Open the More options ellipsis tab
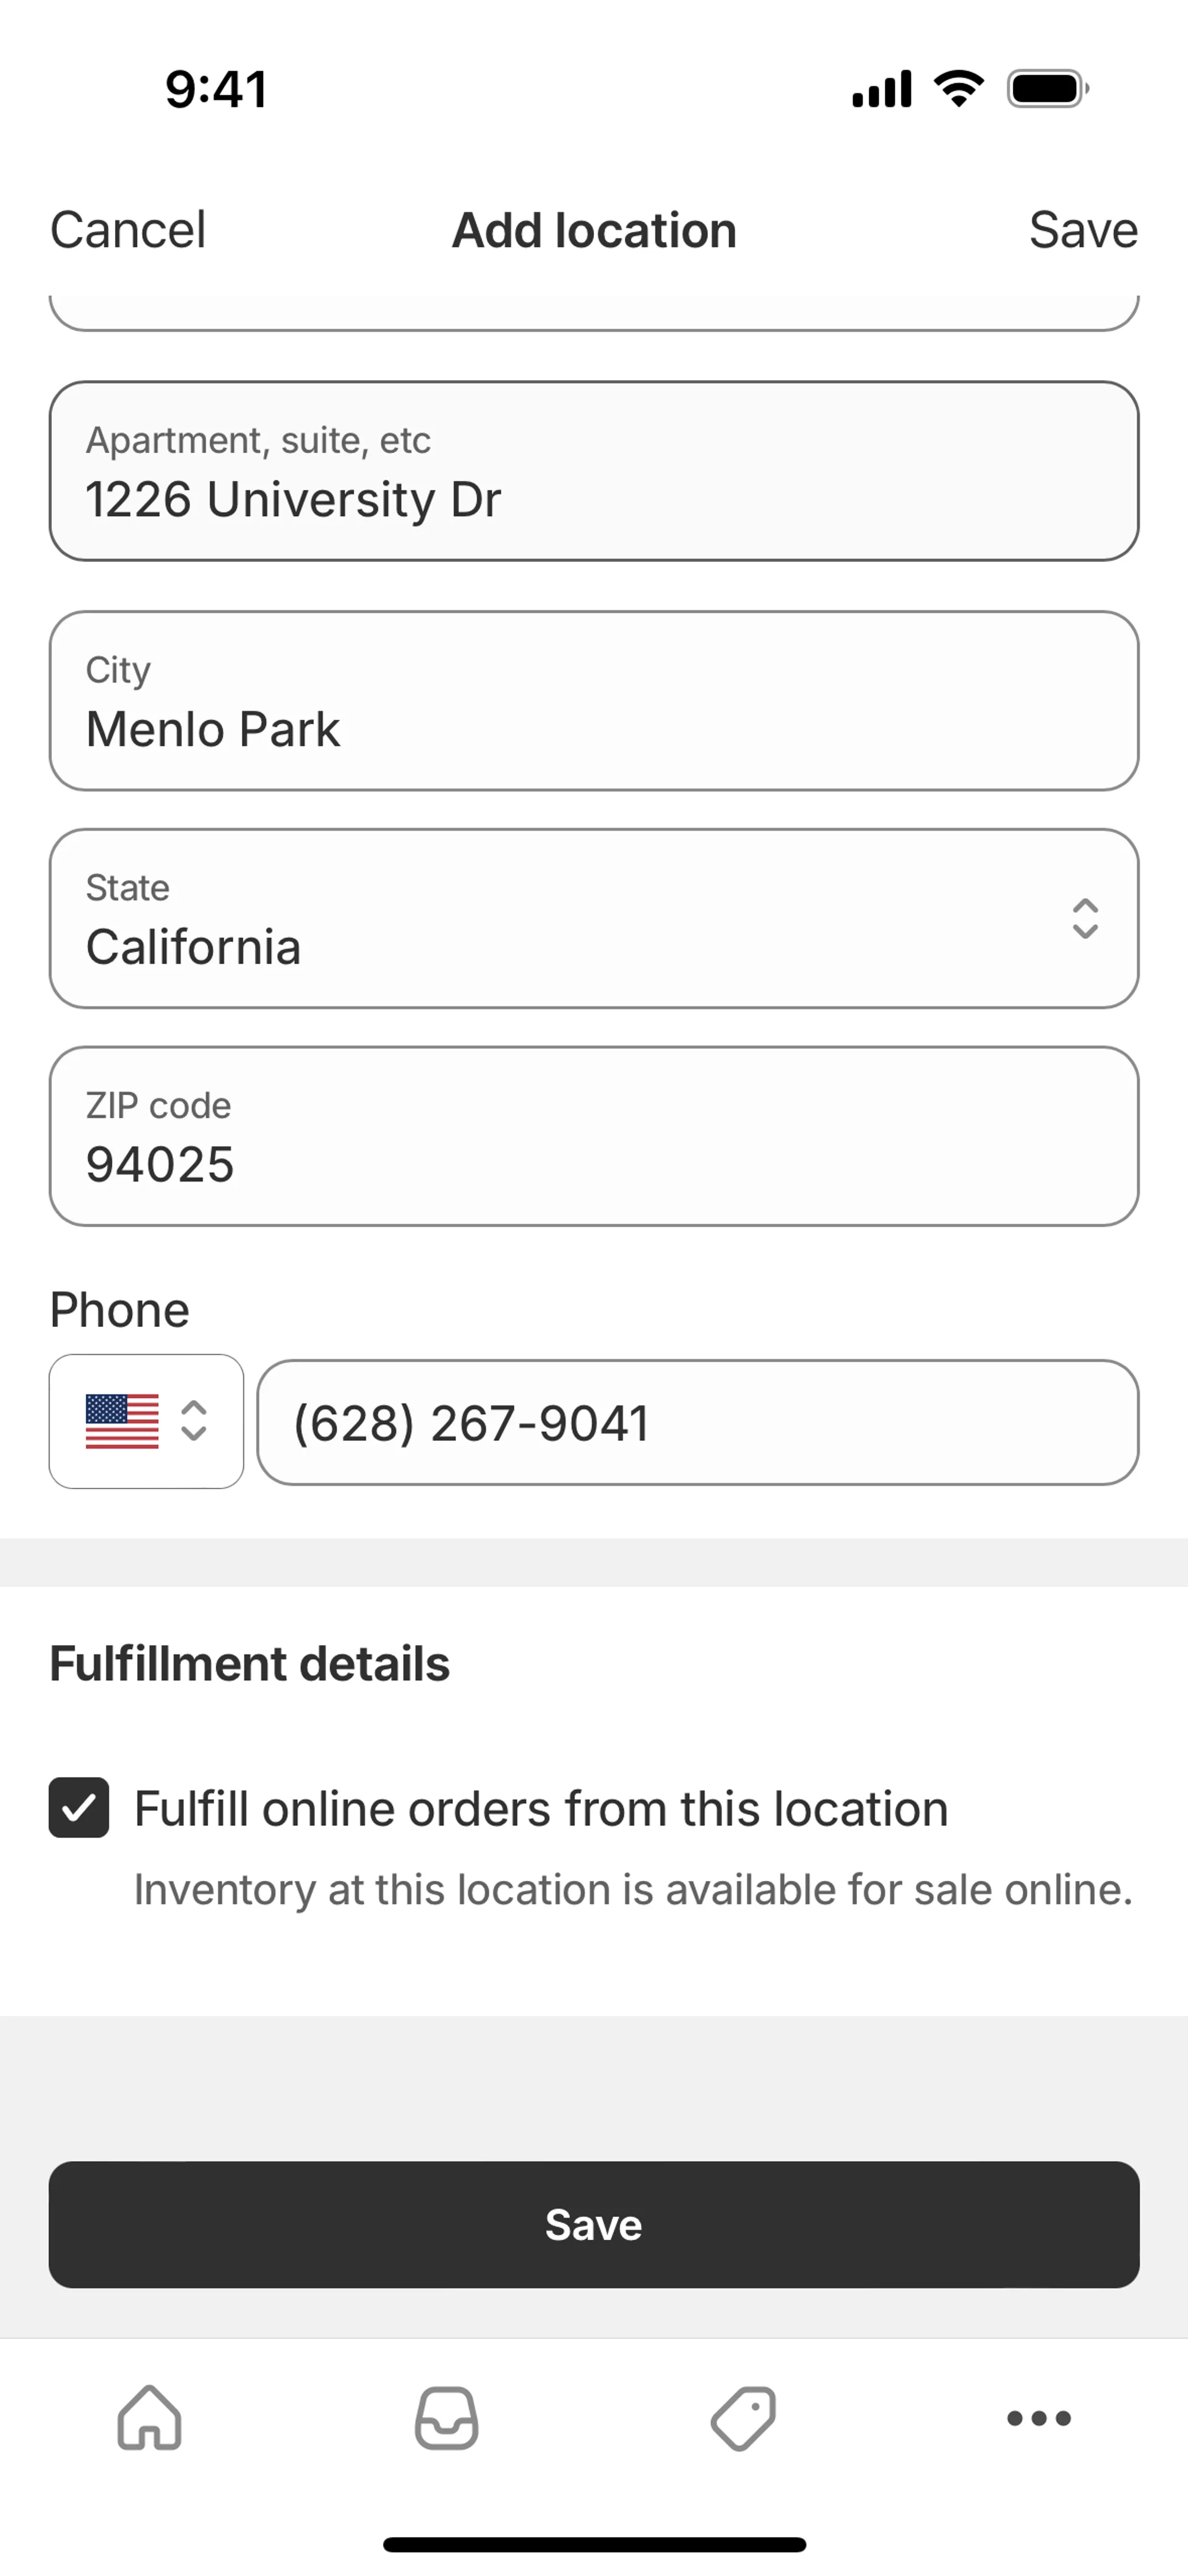Viewport: 1188px width, 2576px height. point(1039,2418)
